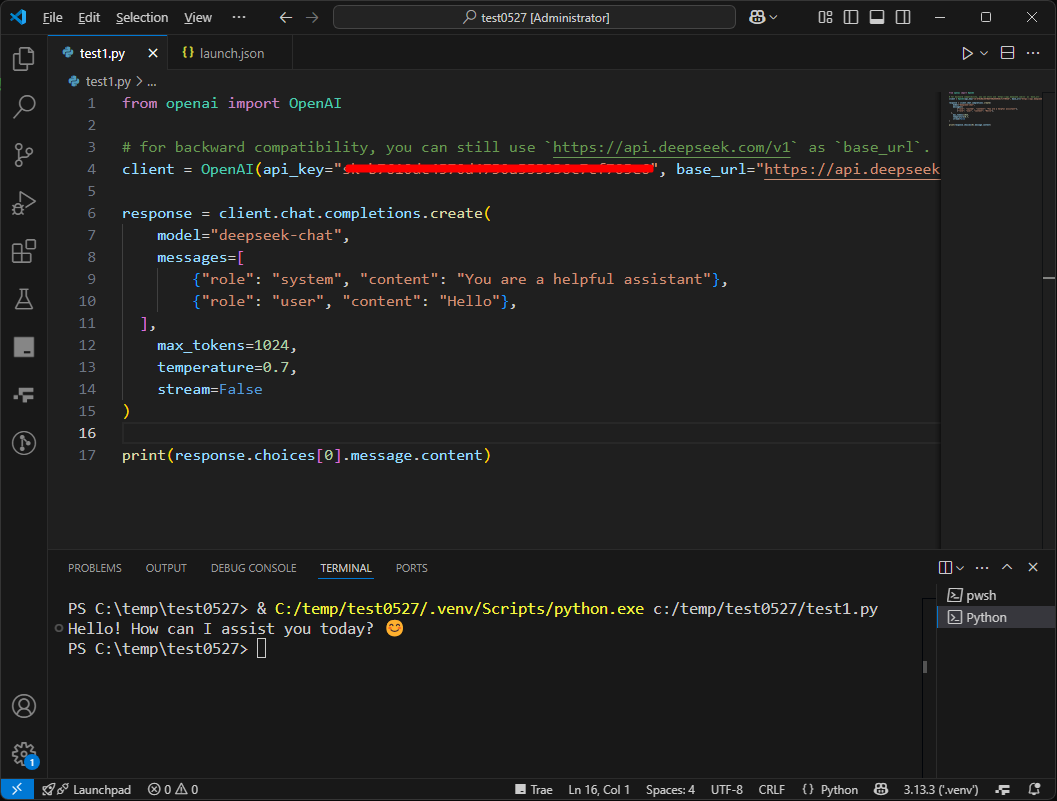Screen dimensions: 1057x801
Task: Open Source Control view in activity bar
Action: click(x=24, y=155)
